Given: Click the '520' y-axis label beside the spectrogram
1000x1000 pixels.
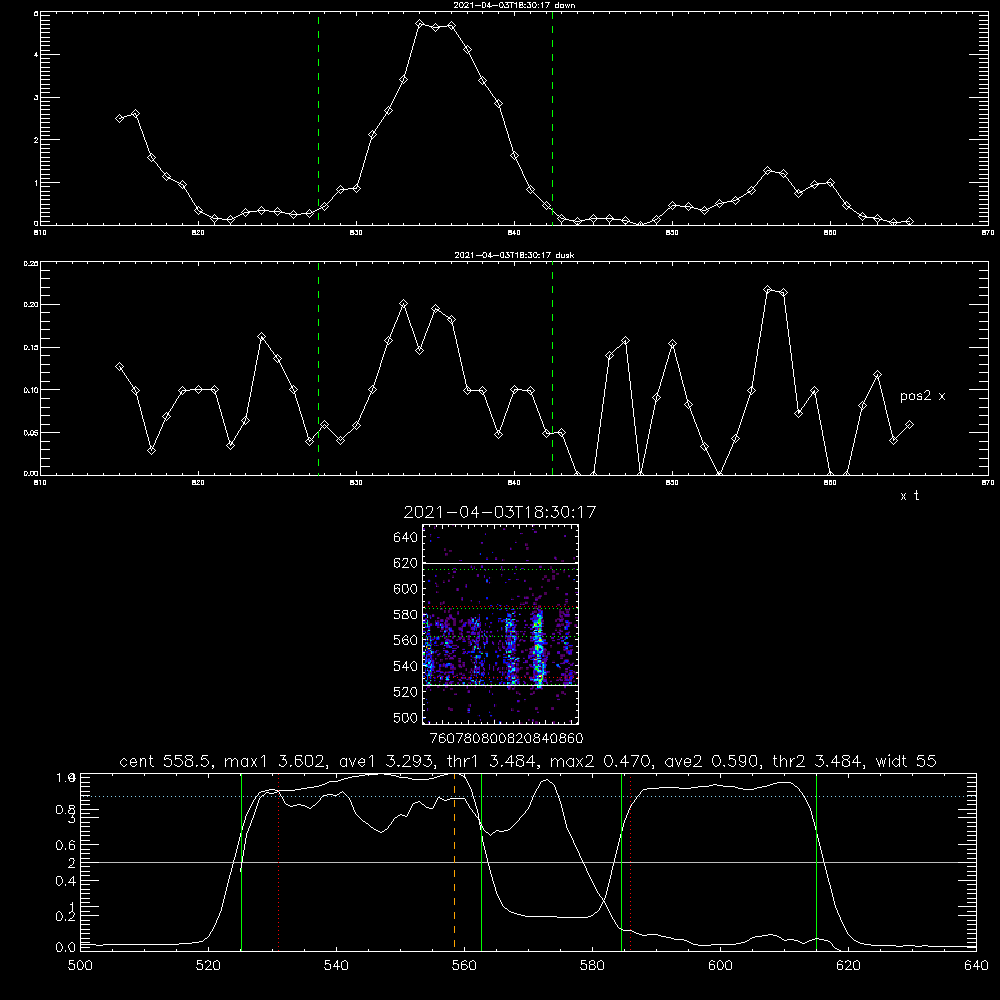Looking at the screenshot, I should coord(406,692).
